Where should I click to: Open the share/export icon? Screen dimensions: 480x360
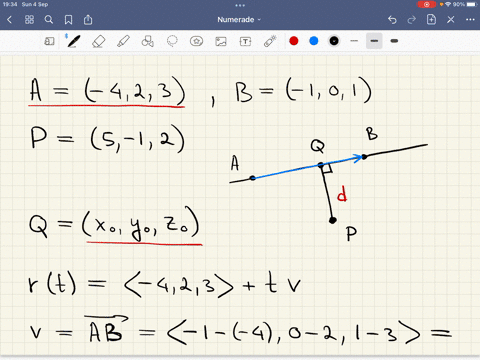tap(88, 20)
